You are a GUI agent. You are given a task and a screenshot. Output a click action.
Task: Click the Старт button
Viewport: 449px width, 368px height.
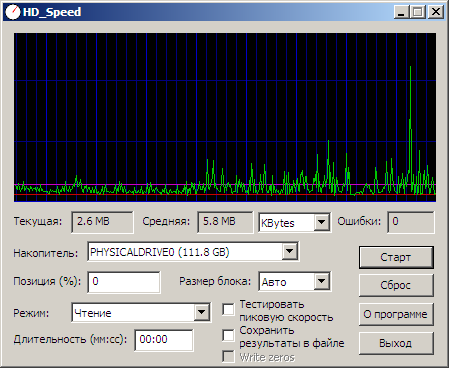click(396, 257)
